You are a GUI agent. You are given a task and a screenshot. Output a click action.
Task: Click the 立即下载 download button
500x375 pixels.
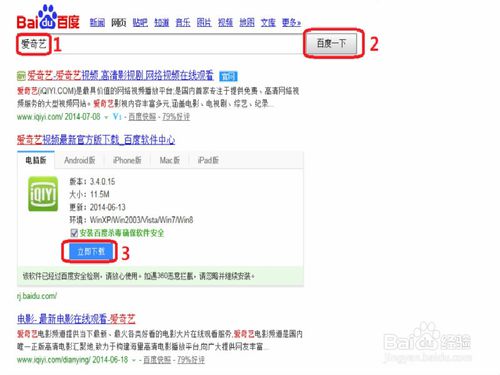[x=91, y=251]
